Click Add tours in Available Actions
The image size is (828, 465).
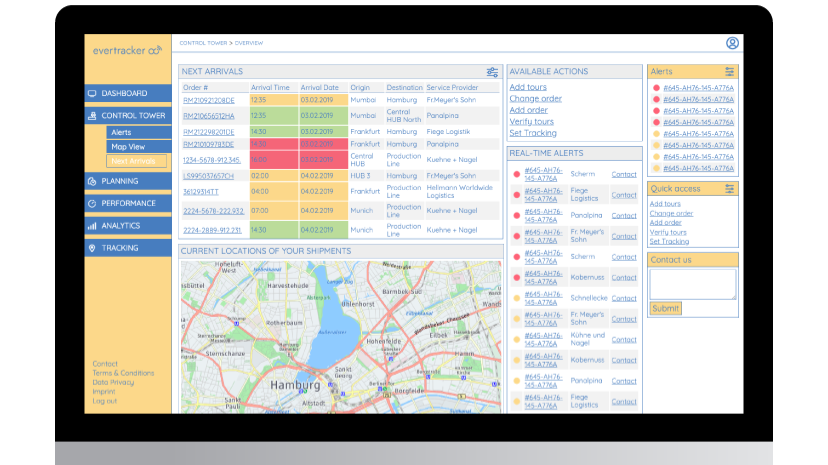pyautogui.click(x=528, y=87)
